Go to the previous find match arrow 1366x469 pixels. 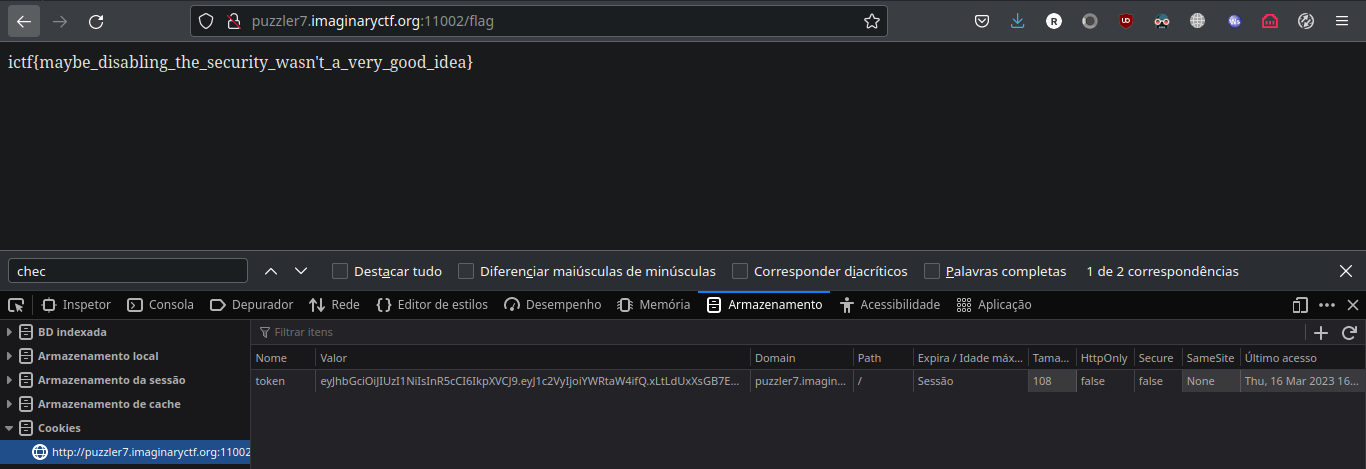(x=271, y=271)
